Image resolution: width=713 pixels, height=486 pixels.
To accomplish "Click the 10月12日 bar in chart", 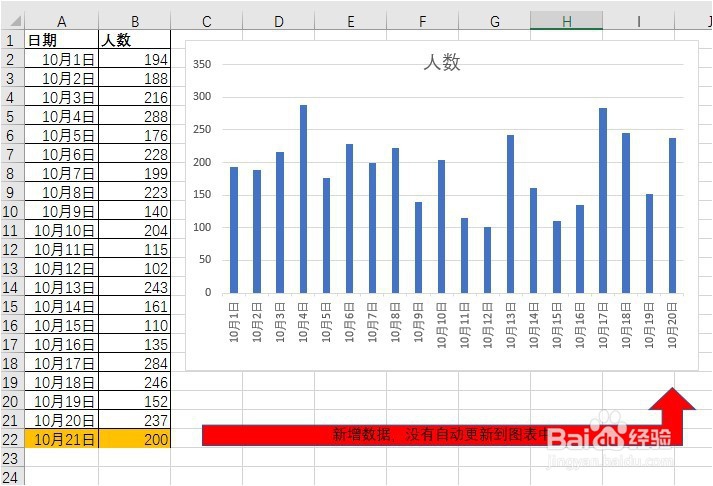I will tap(487, 260).
